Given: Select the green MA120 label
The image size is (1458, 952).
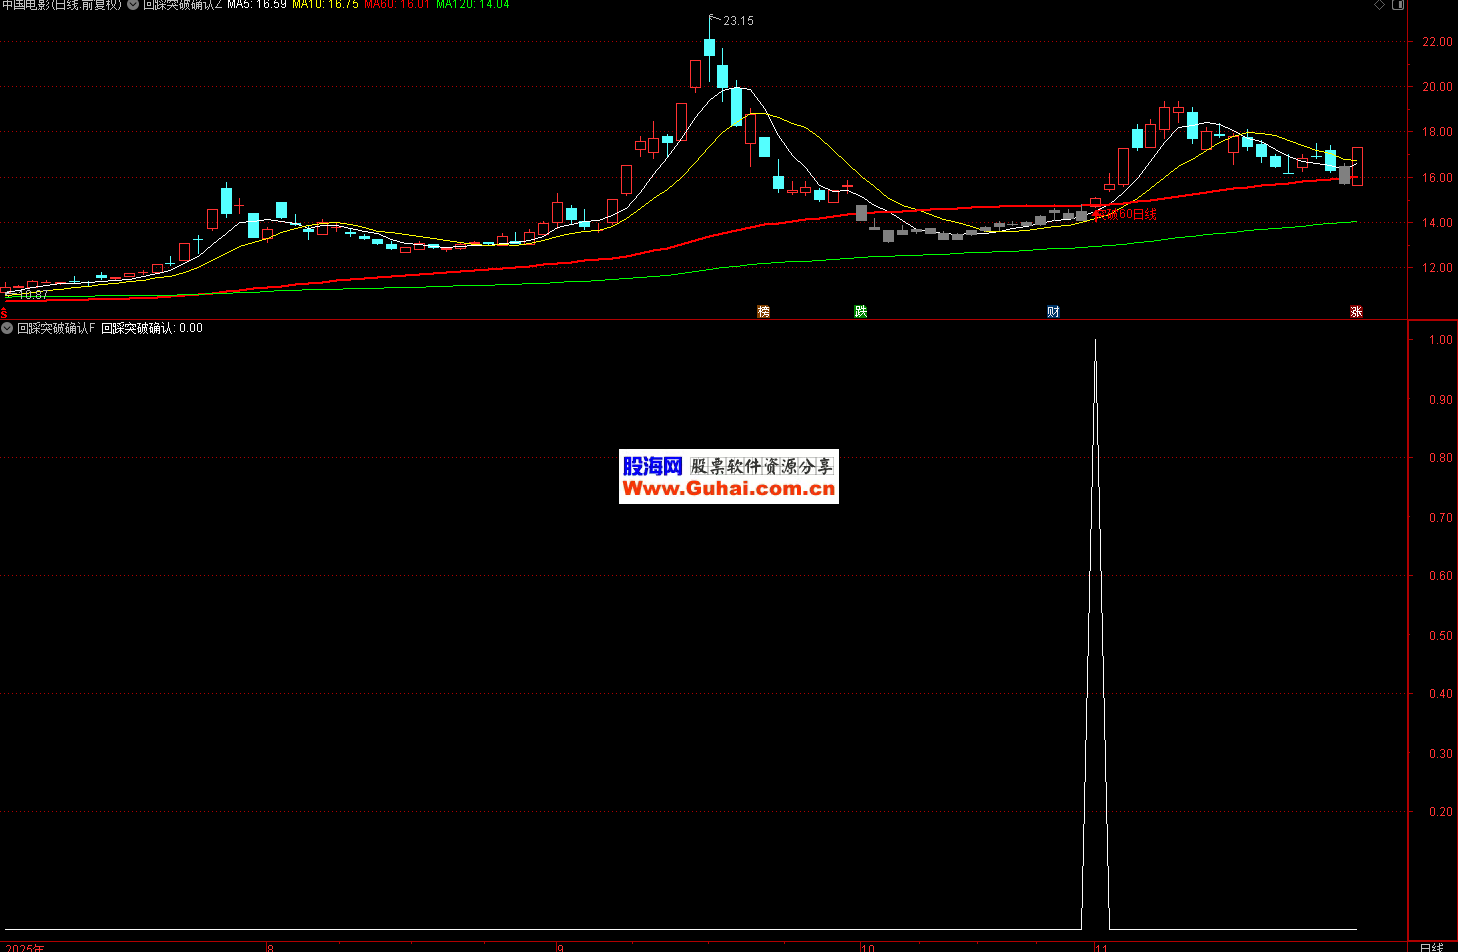Looking at the screenshot, I should (x=472, y=5).
